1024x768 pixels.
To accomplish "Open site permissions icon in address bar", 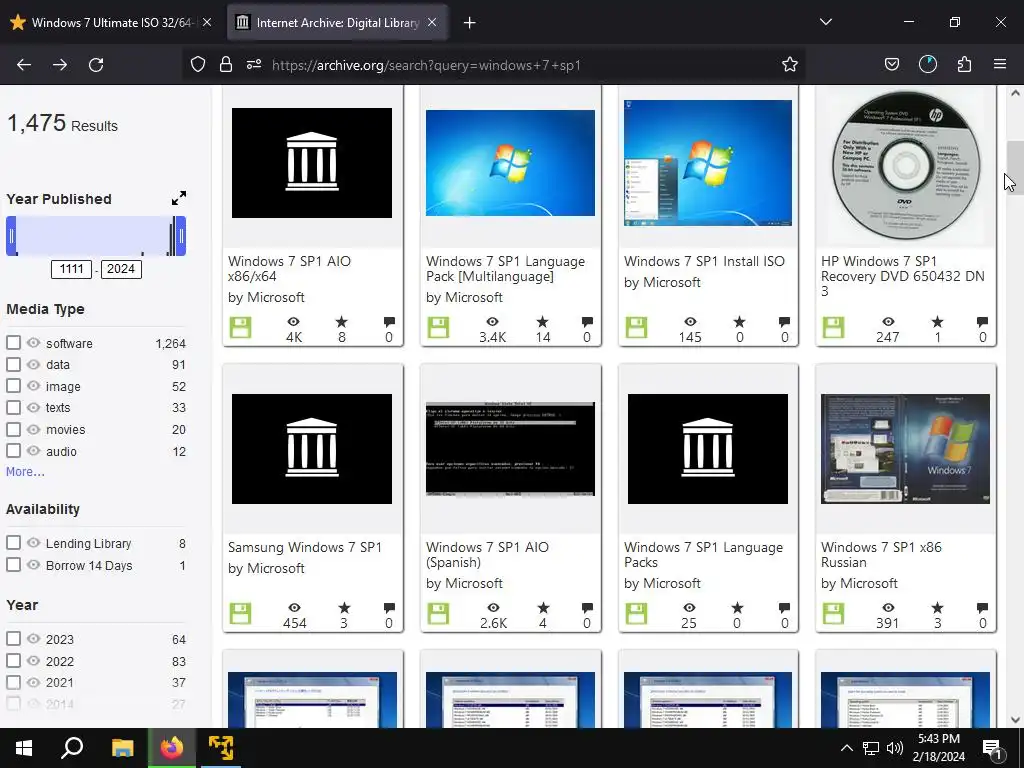I will (x=254, y=64).
